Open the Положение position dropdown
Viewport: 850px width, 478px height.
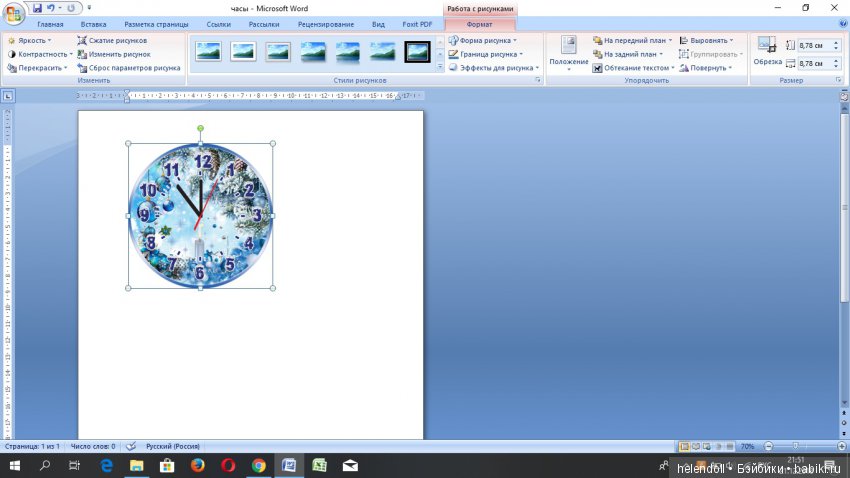point(568,52)
